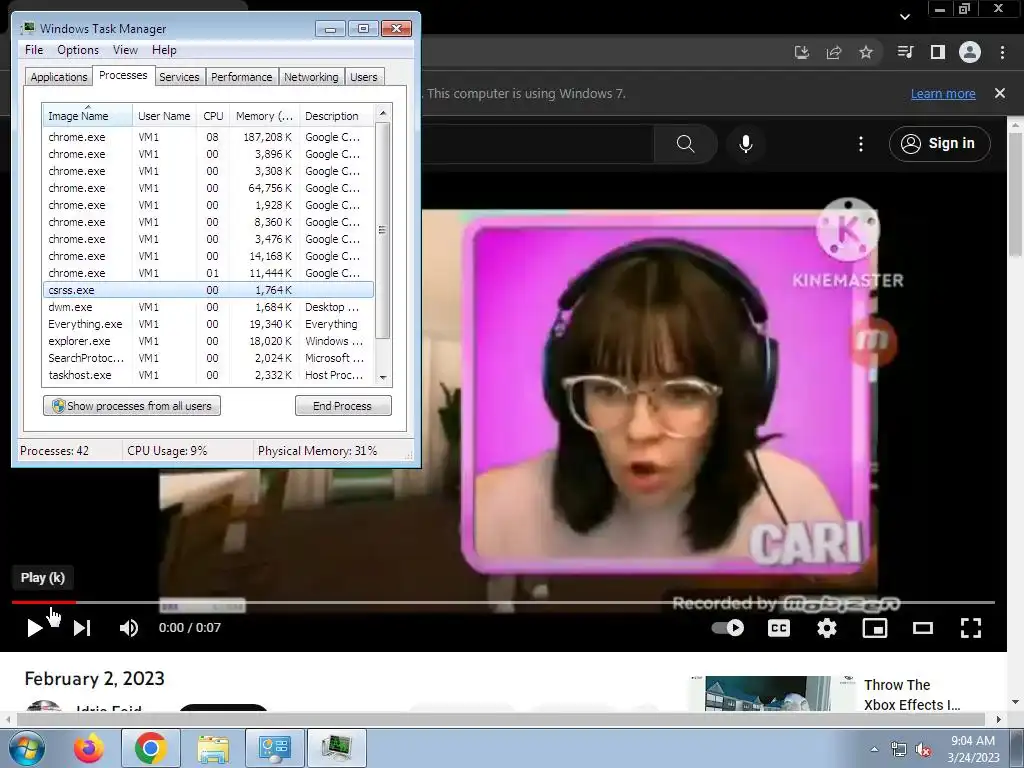Seek on the video progress bar
The image size is (1024, 768).
[x=503, y=602]
